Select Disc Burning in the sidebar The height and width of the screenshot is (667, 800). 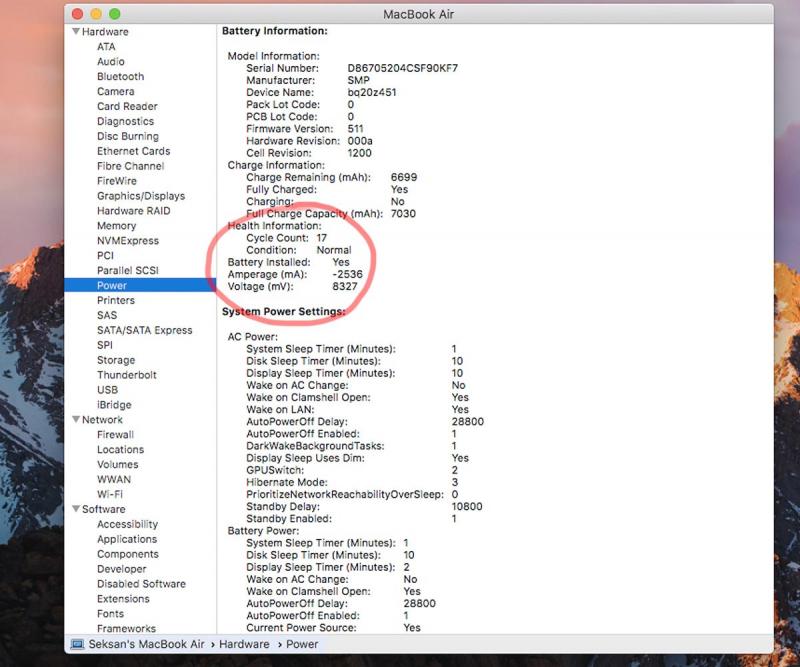128,136
